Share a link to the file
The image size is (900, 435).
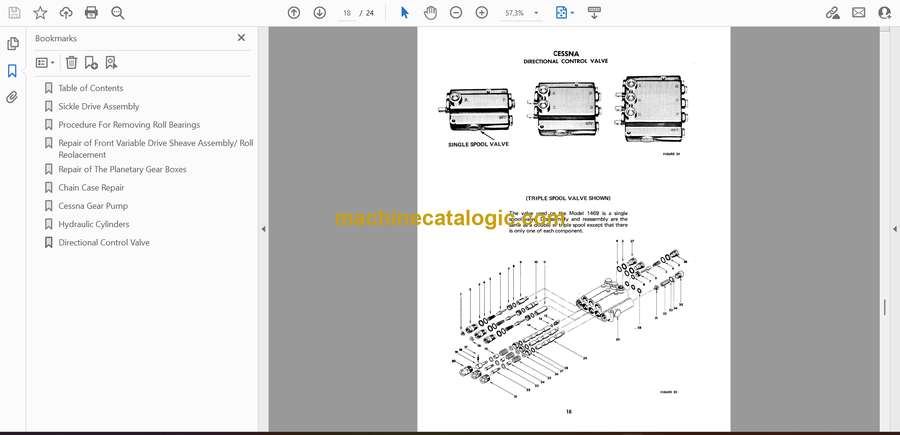832,13
